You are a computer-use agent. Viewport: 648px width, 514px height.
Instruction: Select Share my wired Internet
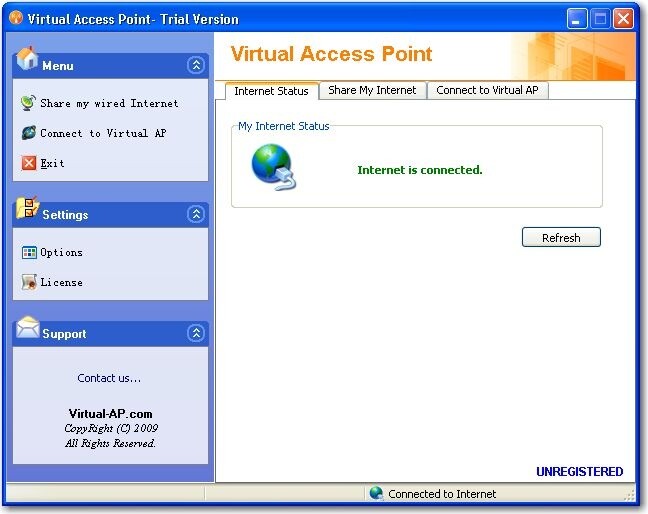(x=109, y=103)
